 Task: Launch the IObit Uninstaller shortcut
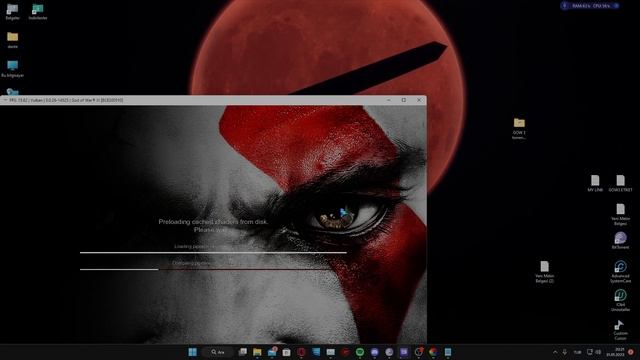620,300
